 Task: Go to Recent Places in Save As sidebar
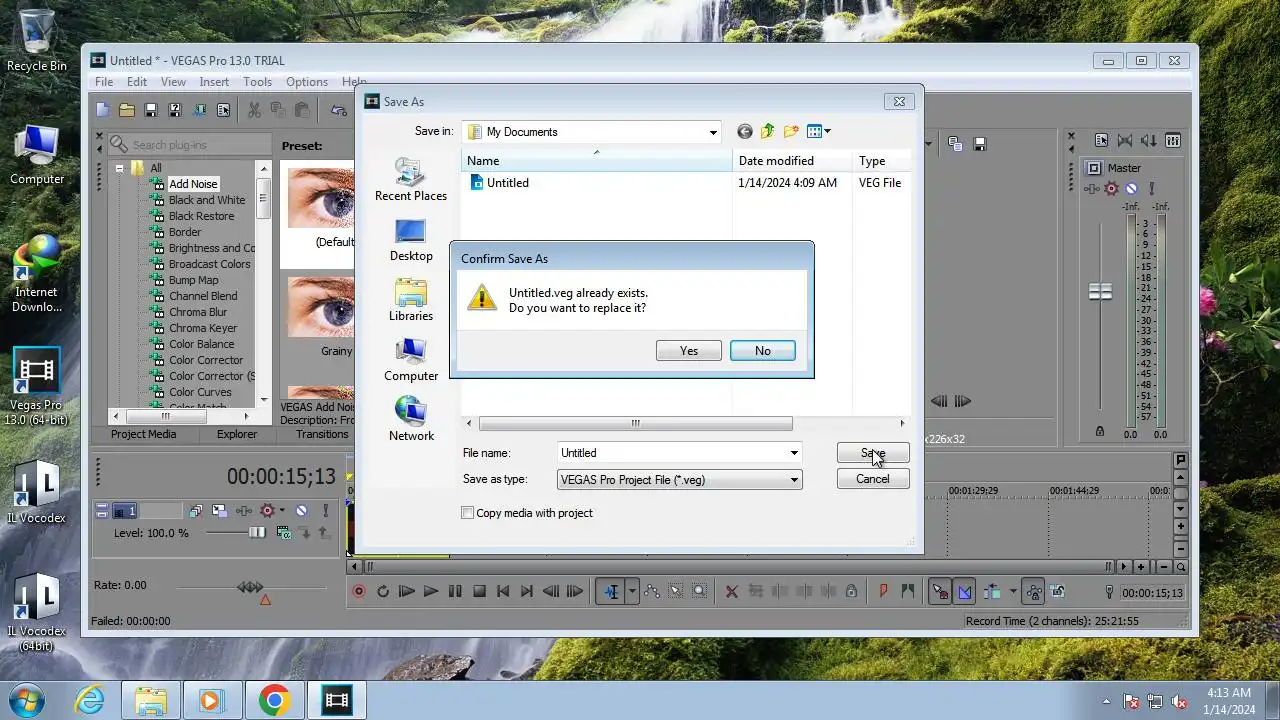411,180
